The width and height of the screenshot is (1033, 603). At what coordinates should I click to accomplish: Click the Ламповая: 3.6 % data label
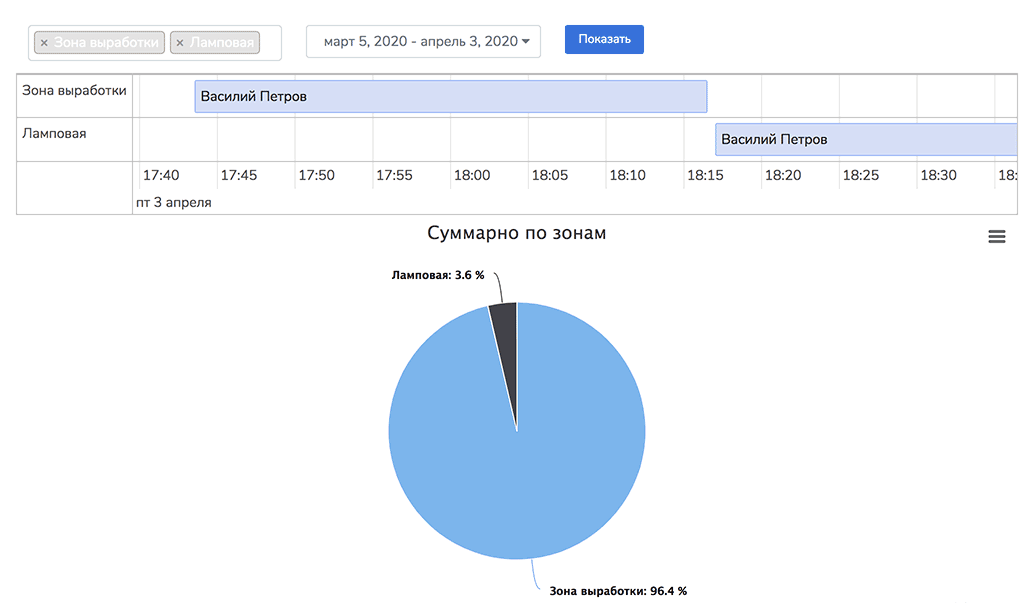(x=437, y=274)
